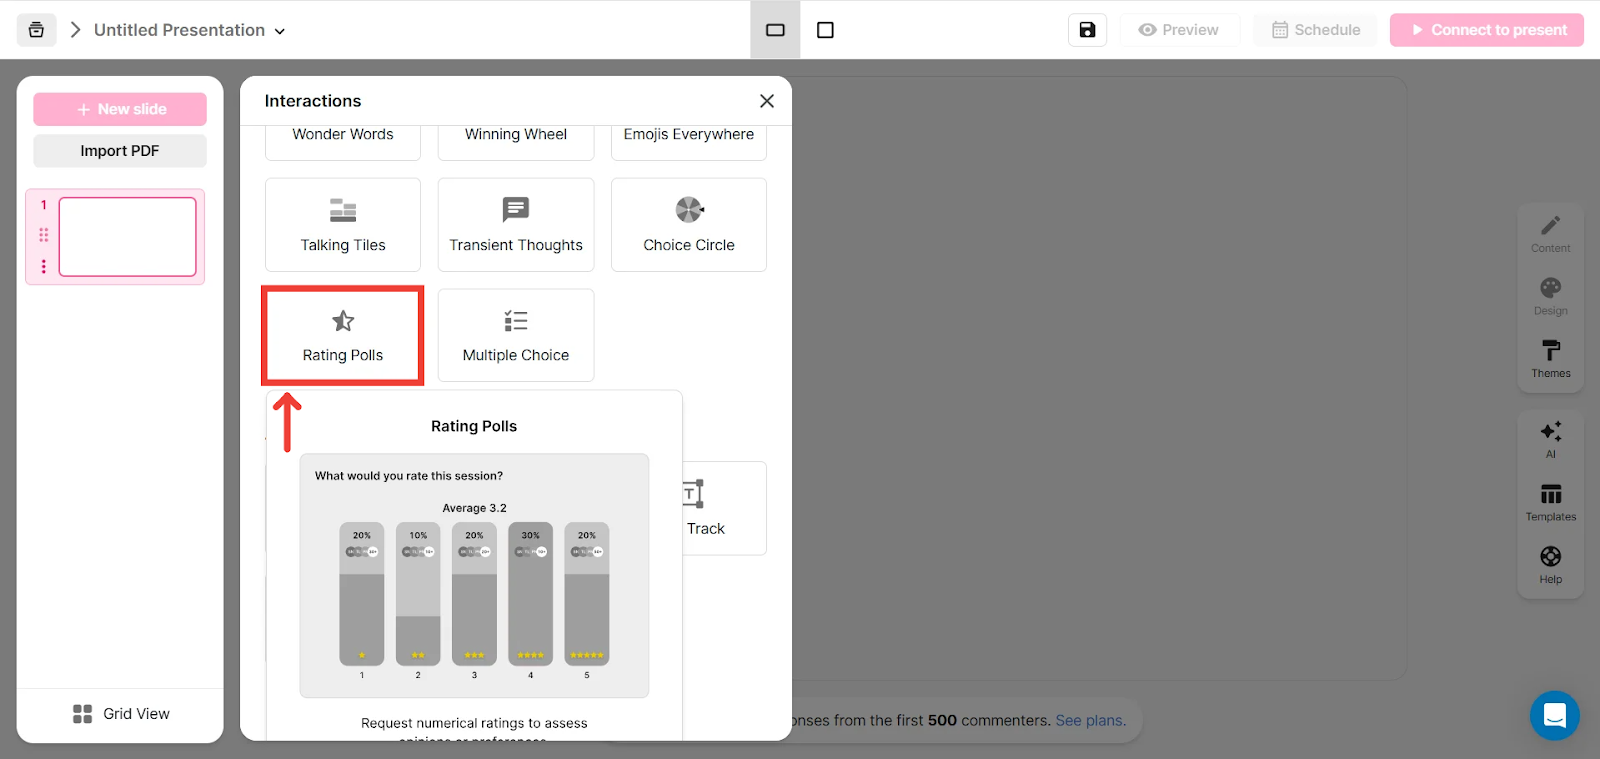Click the 'Average 3.2' text
Viewport: 1600px width, 759px height.
click(x=475, y=508)
